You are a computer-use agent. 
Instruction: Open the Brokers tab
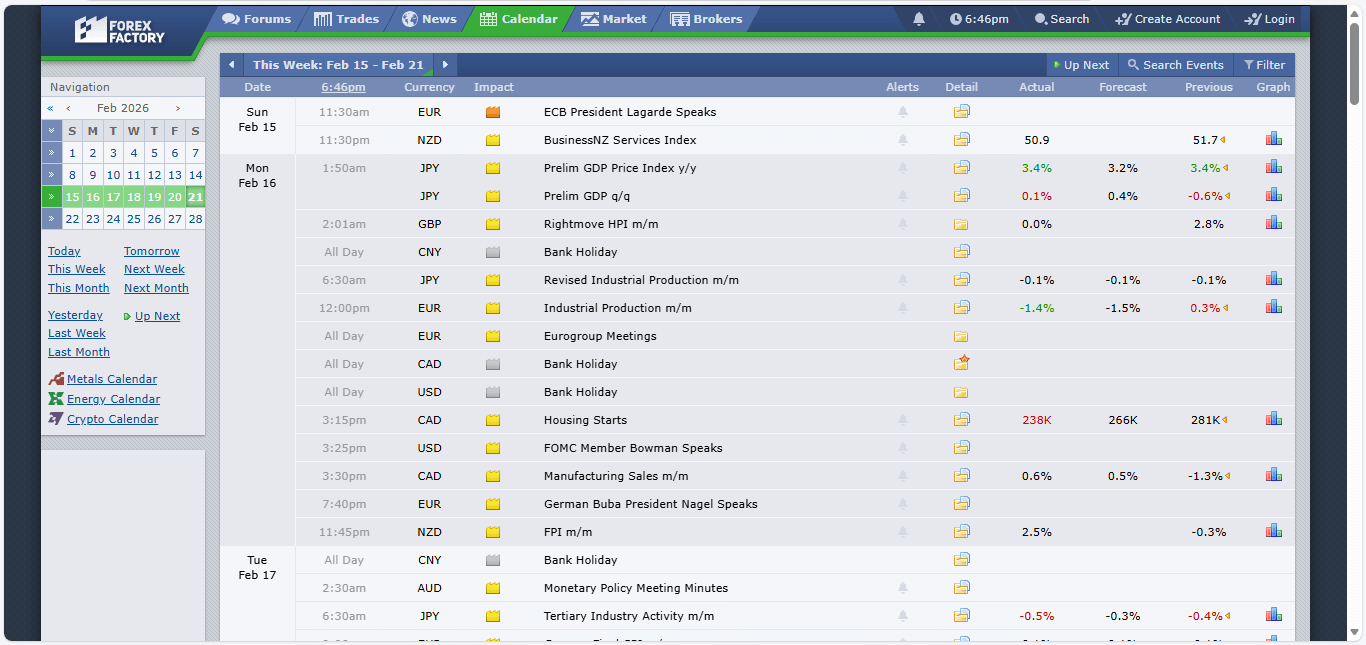706,19
